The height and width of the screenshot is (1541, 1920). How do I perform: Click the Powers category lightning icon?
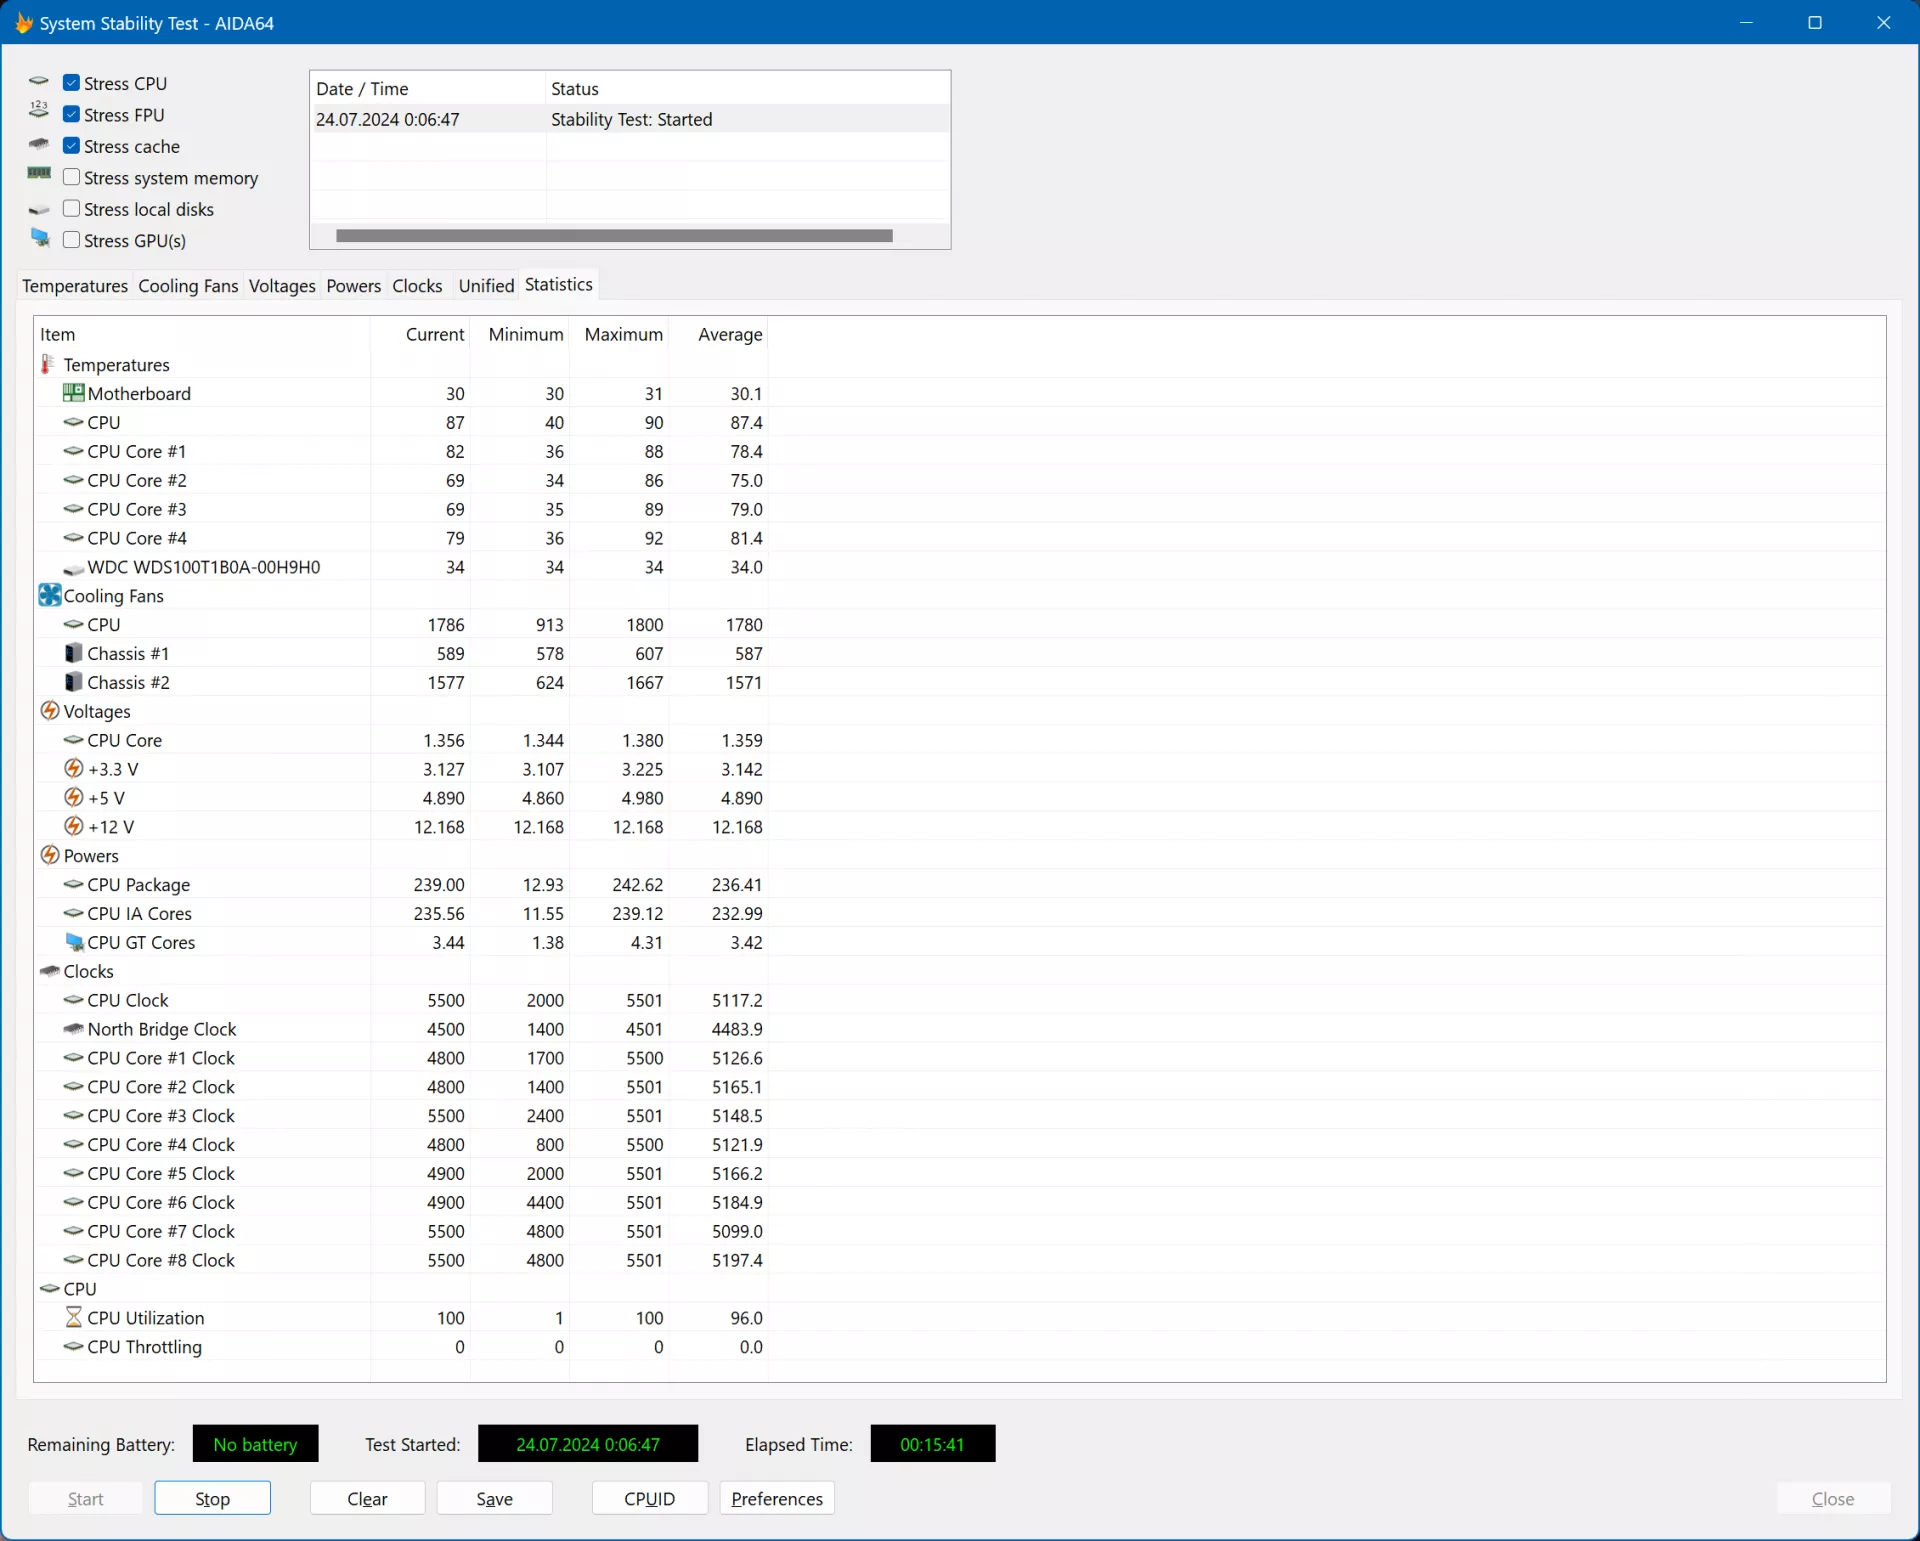(x=49, y=855)
